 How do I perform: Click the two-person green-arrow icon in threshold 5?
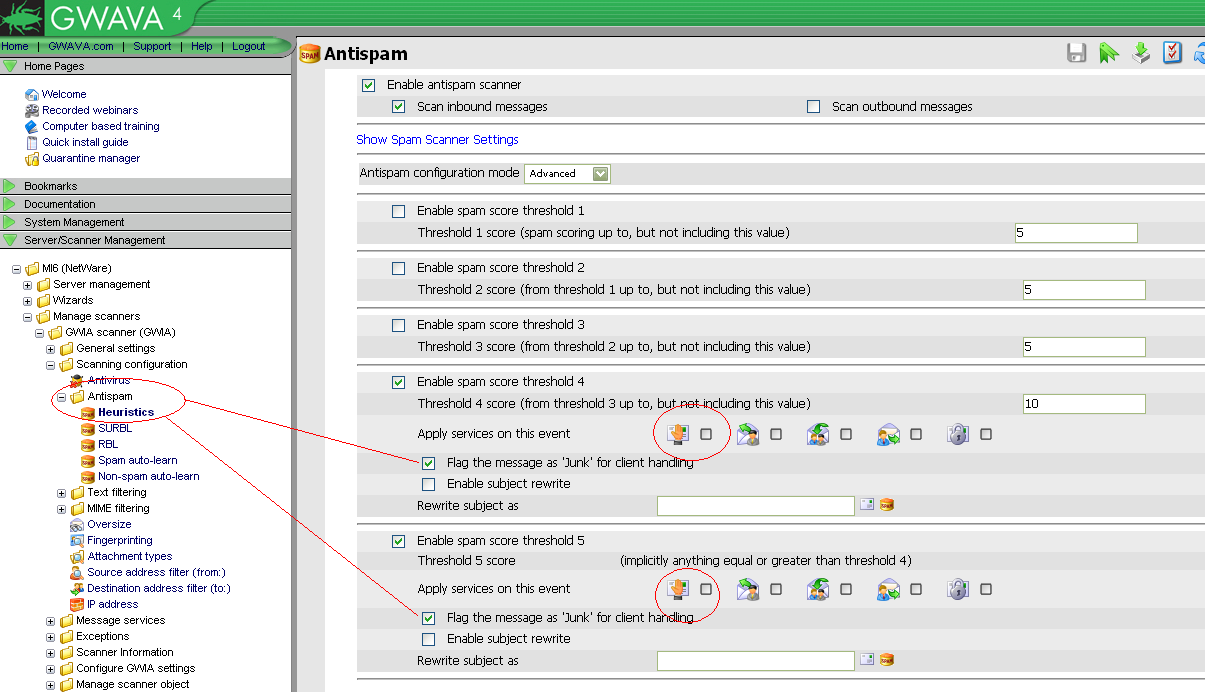coord(819,589)
